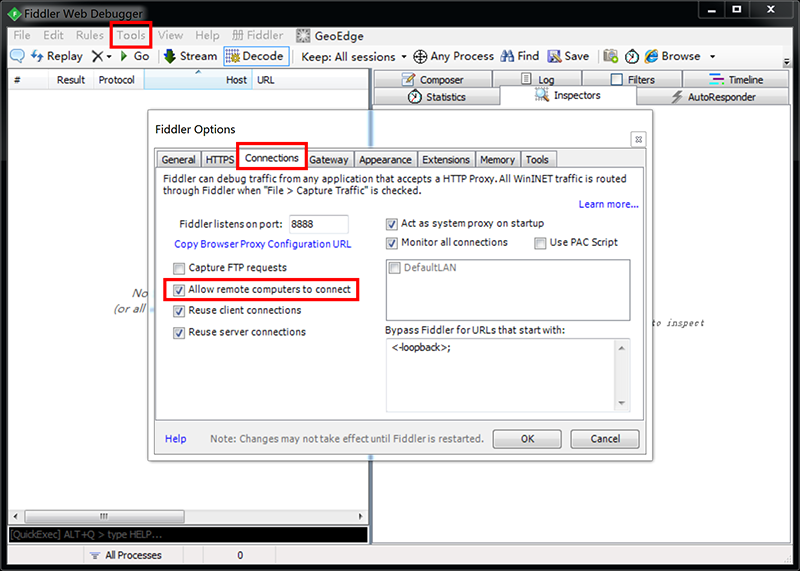This screenshot has height=571, width=800.
Task: Open the Browse dropdown arrow
Action: tap(712, 57)
